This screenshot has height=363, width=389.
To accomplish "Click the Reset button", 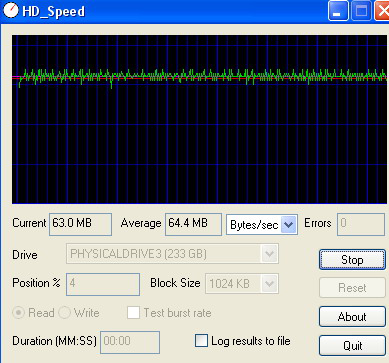I will (x=352, y=287).
